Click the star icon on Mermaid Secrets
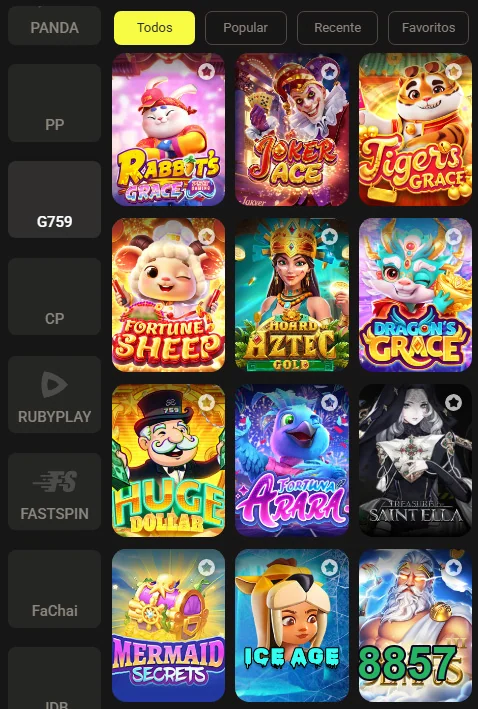The image size is (478, 709). 206,567
